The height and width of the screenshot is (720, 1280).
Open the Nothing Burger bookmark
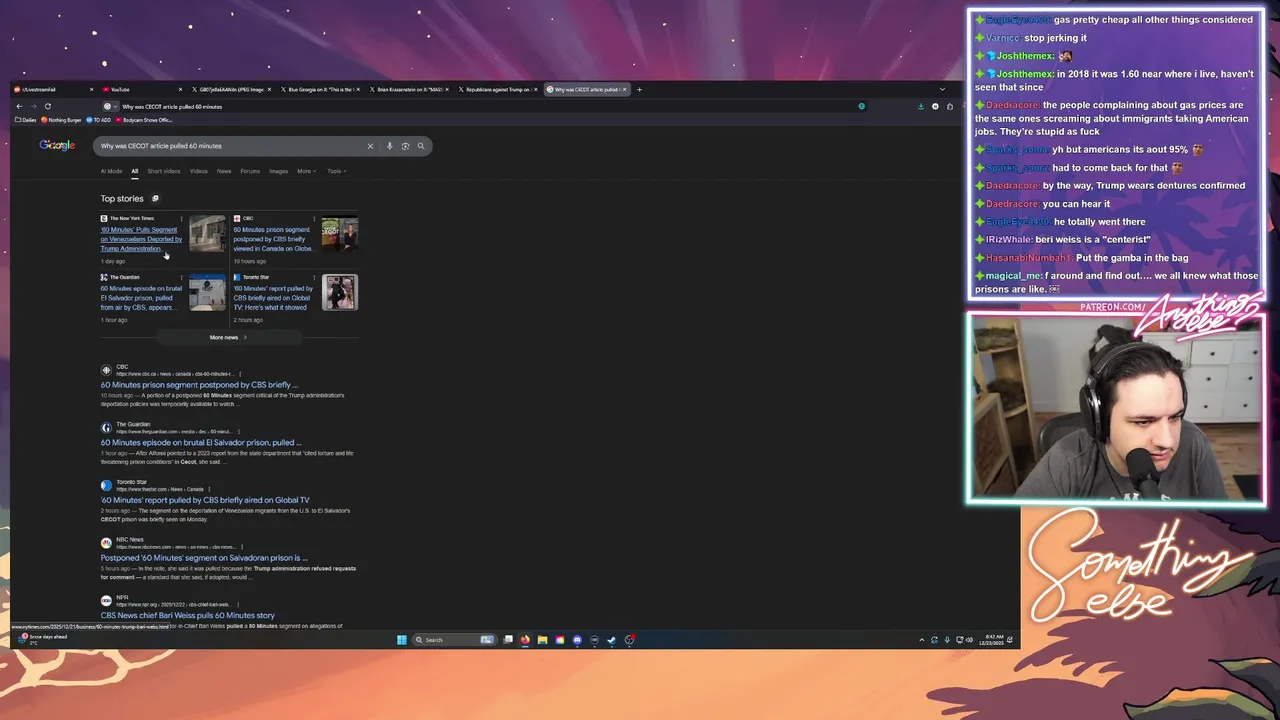62,120
